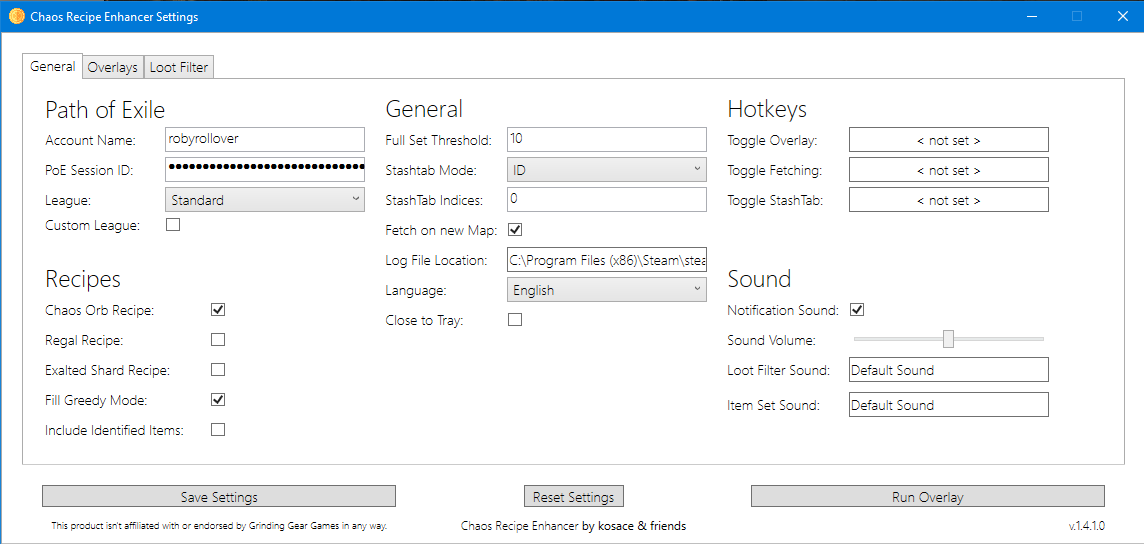1144x544 pixels.
Task: Click the Full Set Threshold field
Action: point(607,139)
